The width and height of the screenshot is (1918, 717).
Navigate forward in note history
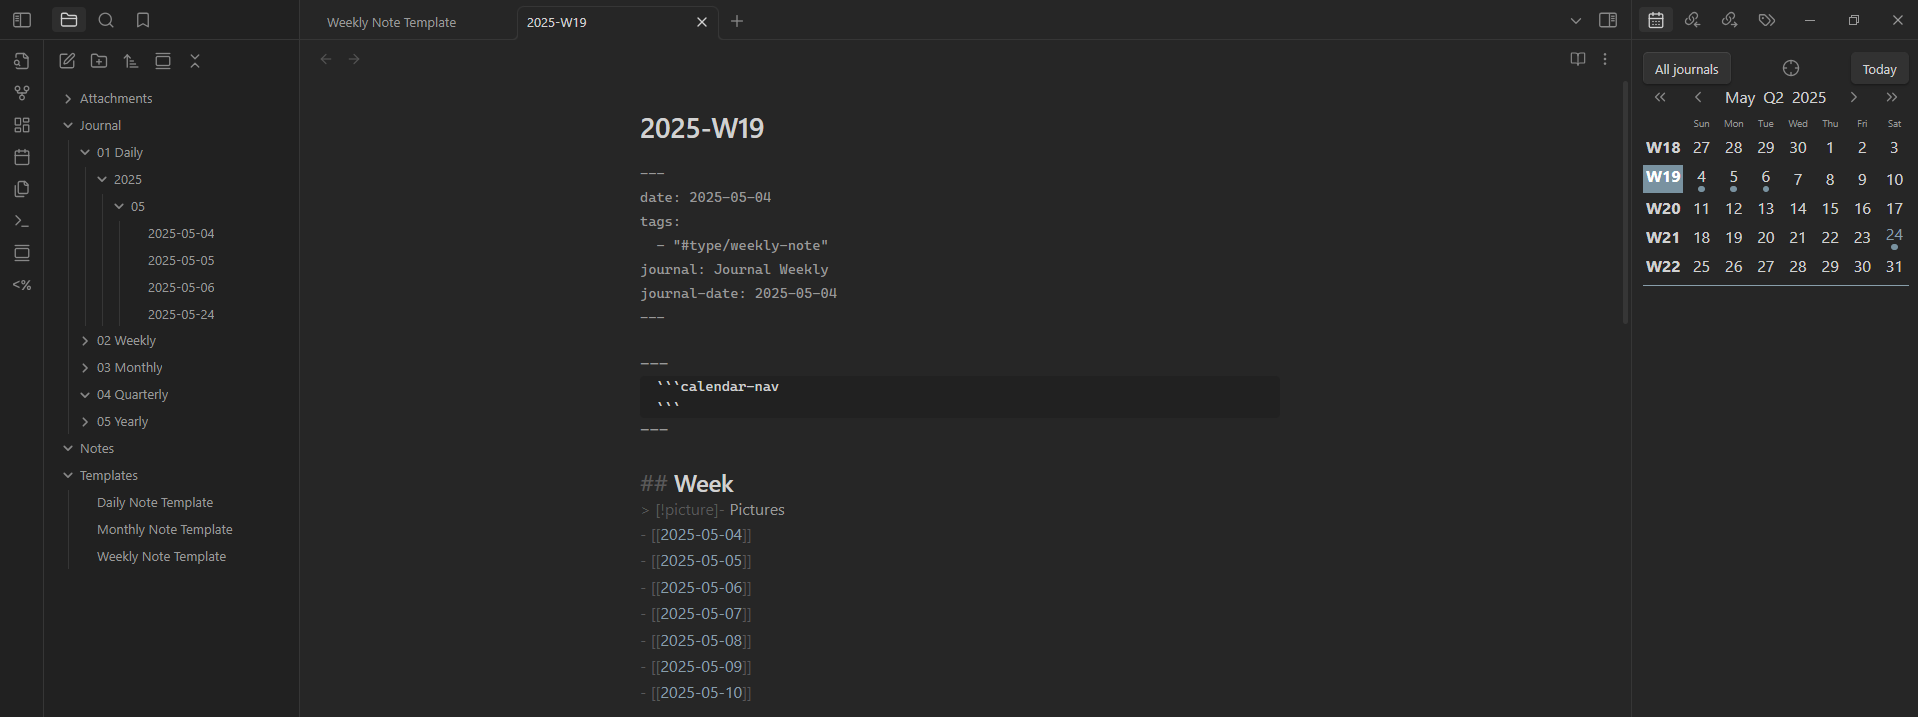click(x=354, y=59)
